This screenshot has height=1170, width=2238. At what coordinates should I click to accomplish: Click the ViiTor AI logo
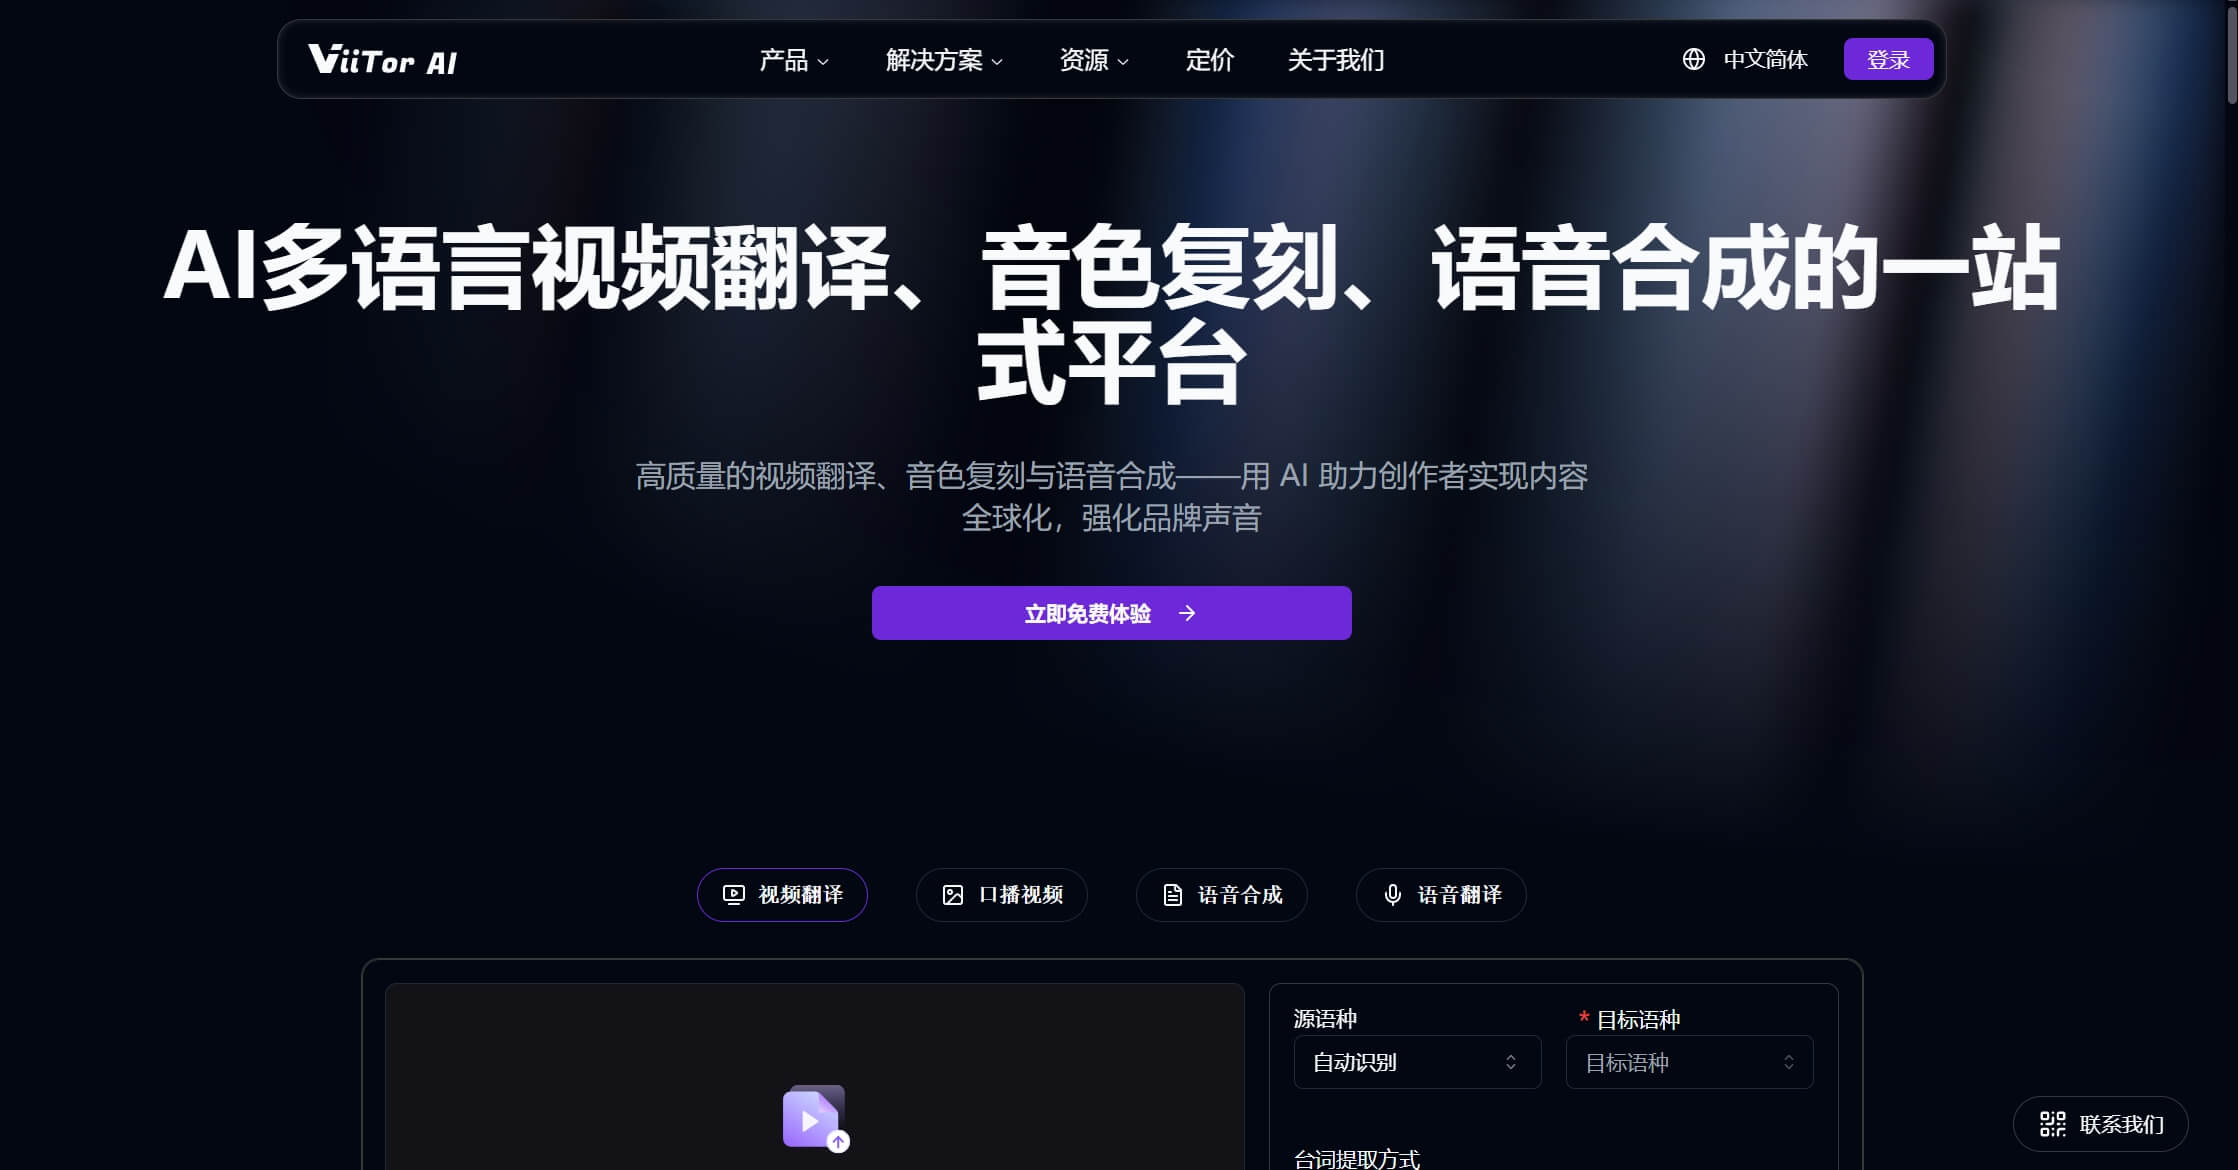(x=382, y=60)
